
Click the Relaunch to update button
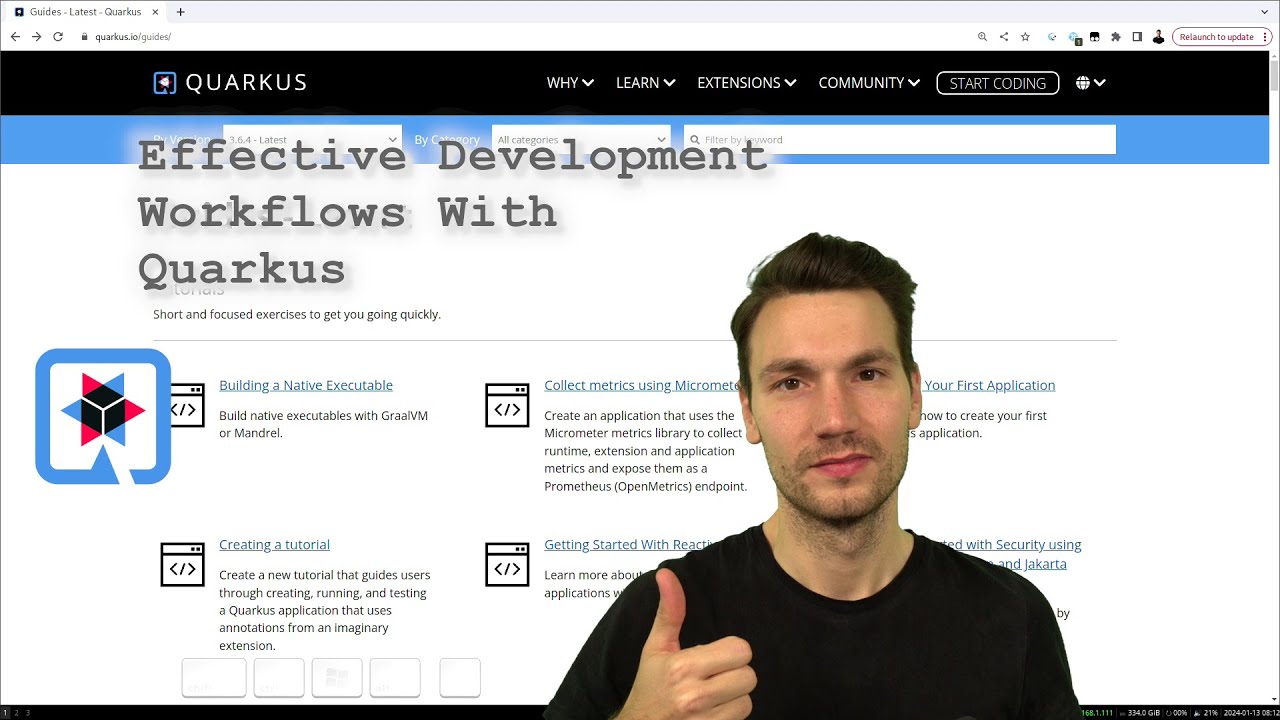point(1215,37)
